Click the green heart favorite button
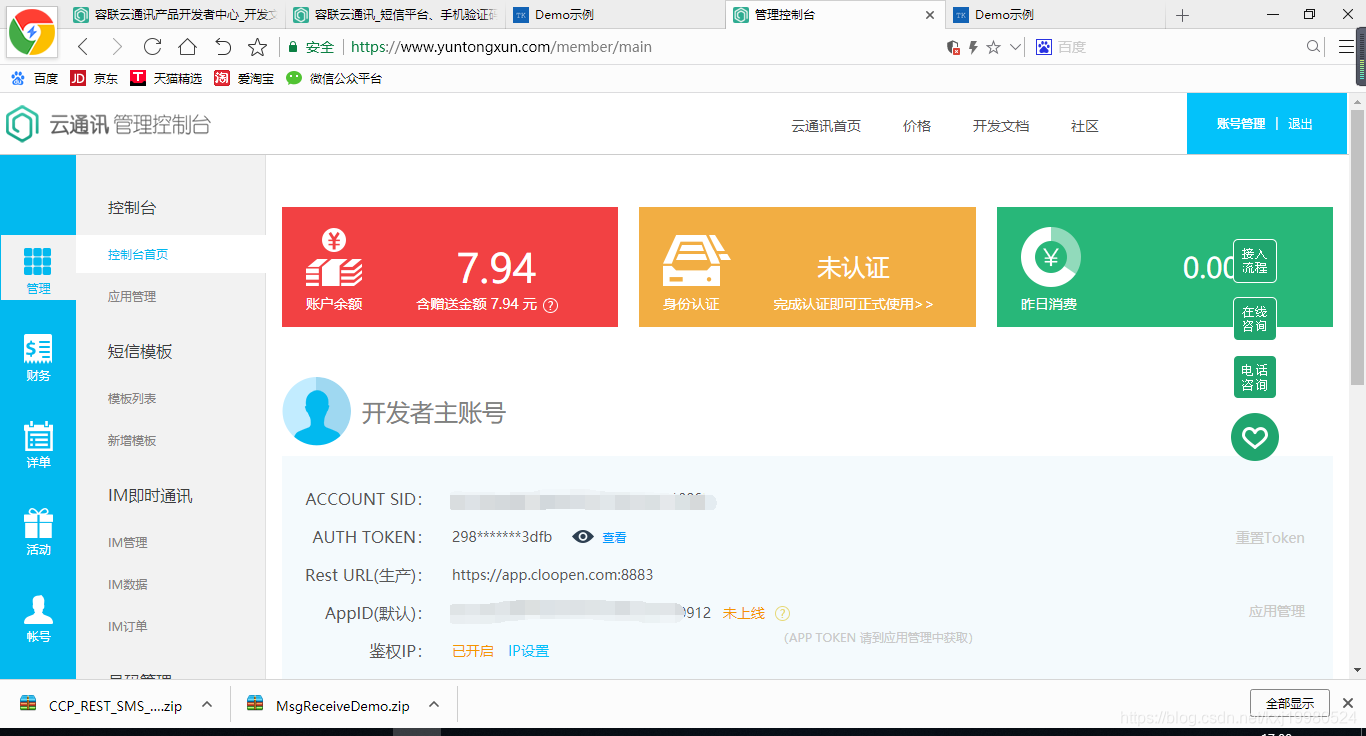 tap(1255, 437)
